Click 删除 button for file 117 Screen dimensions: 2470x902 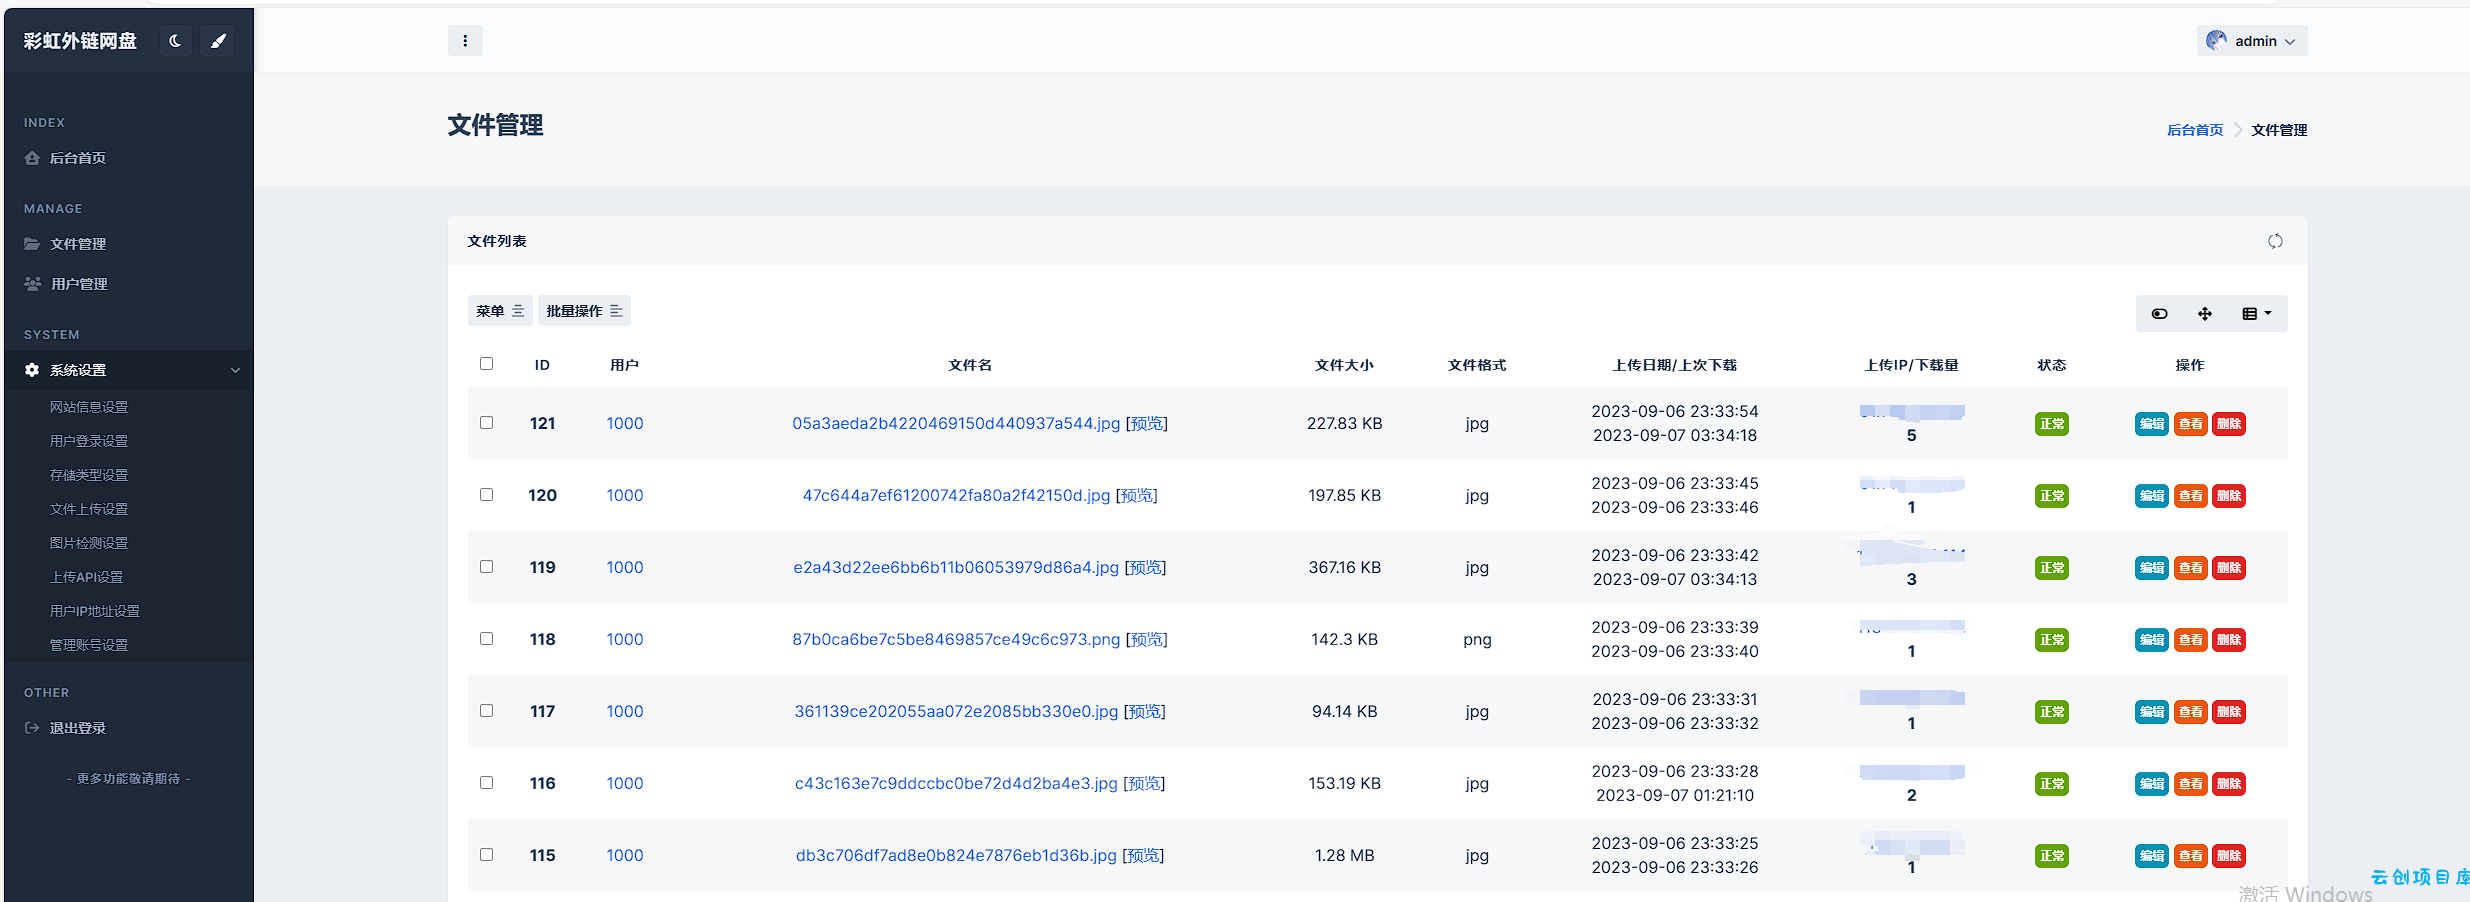pos(2229,712)
